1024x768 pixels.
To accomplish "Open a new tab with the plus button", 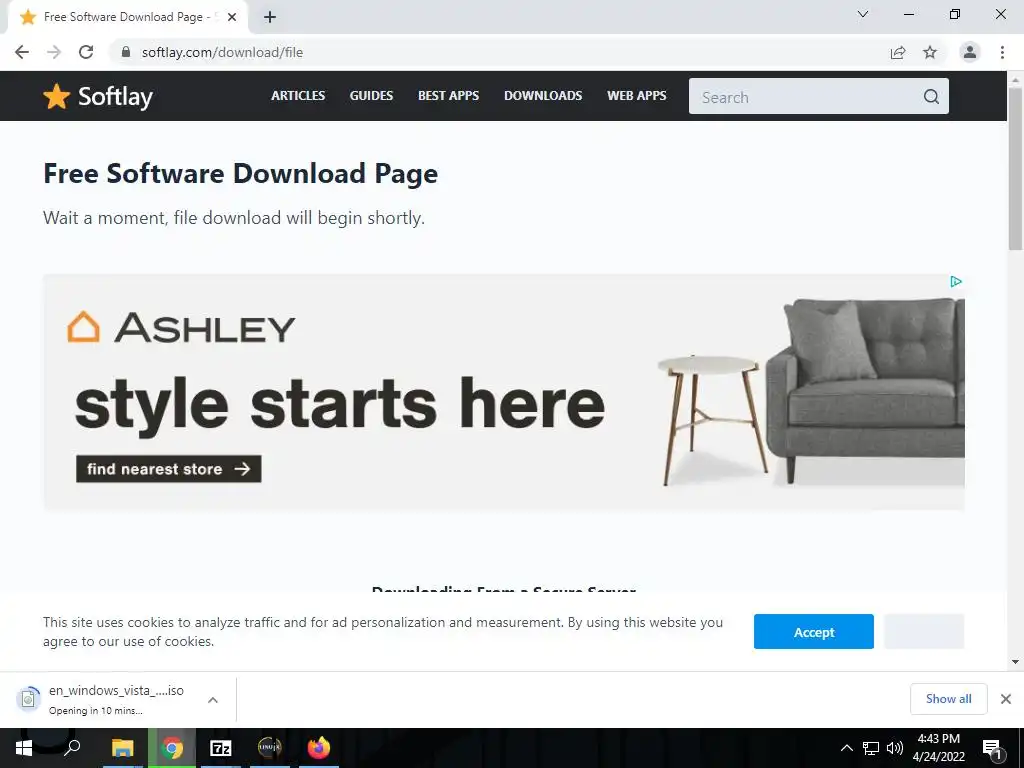I will 270,17.
